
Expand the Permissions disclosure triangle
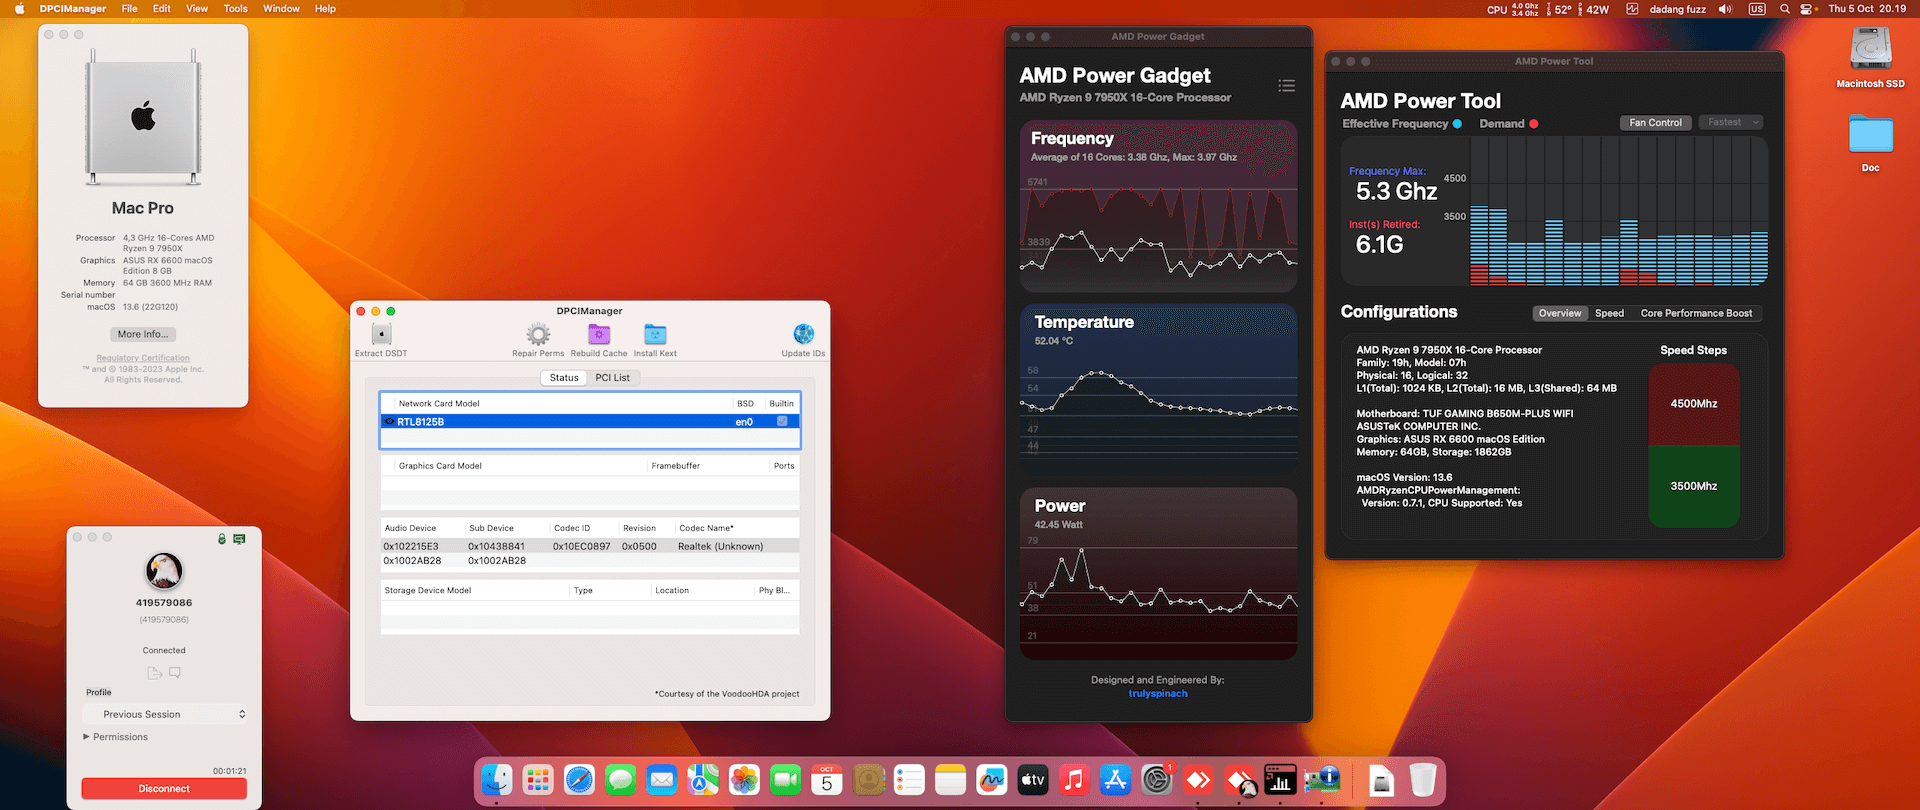coord(86,737)
